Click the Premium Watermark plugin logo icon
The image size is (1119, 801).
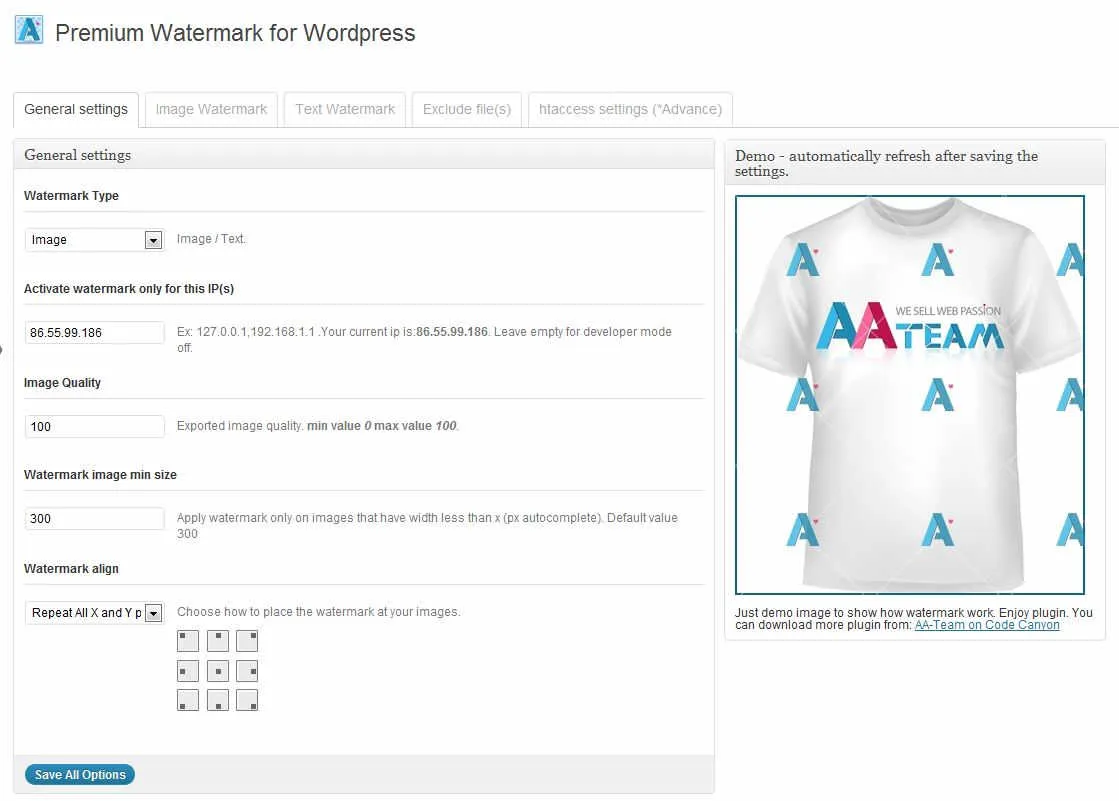click(x=29, y=30)
